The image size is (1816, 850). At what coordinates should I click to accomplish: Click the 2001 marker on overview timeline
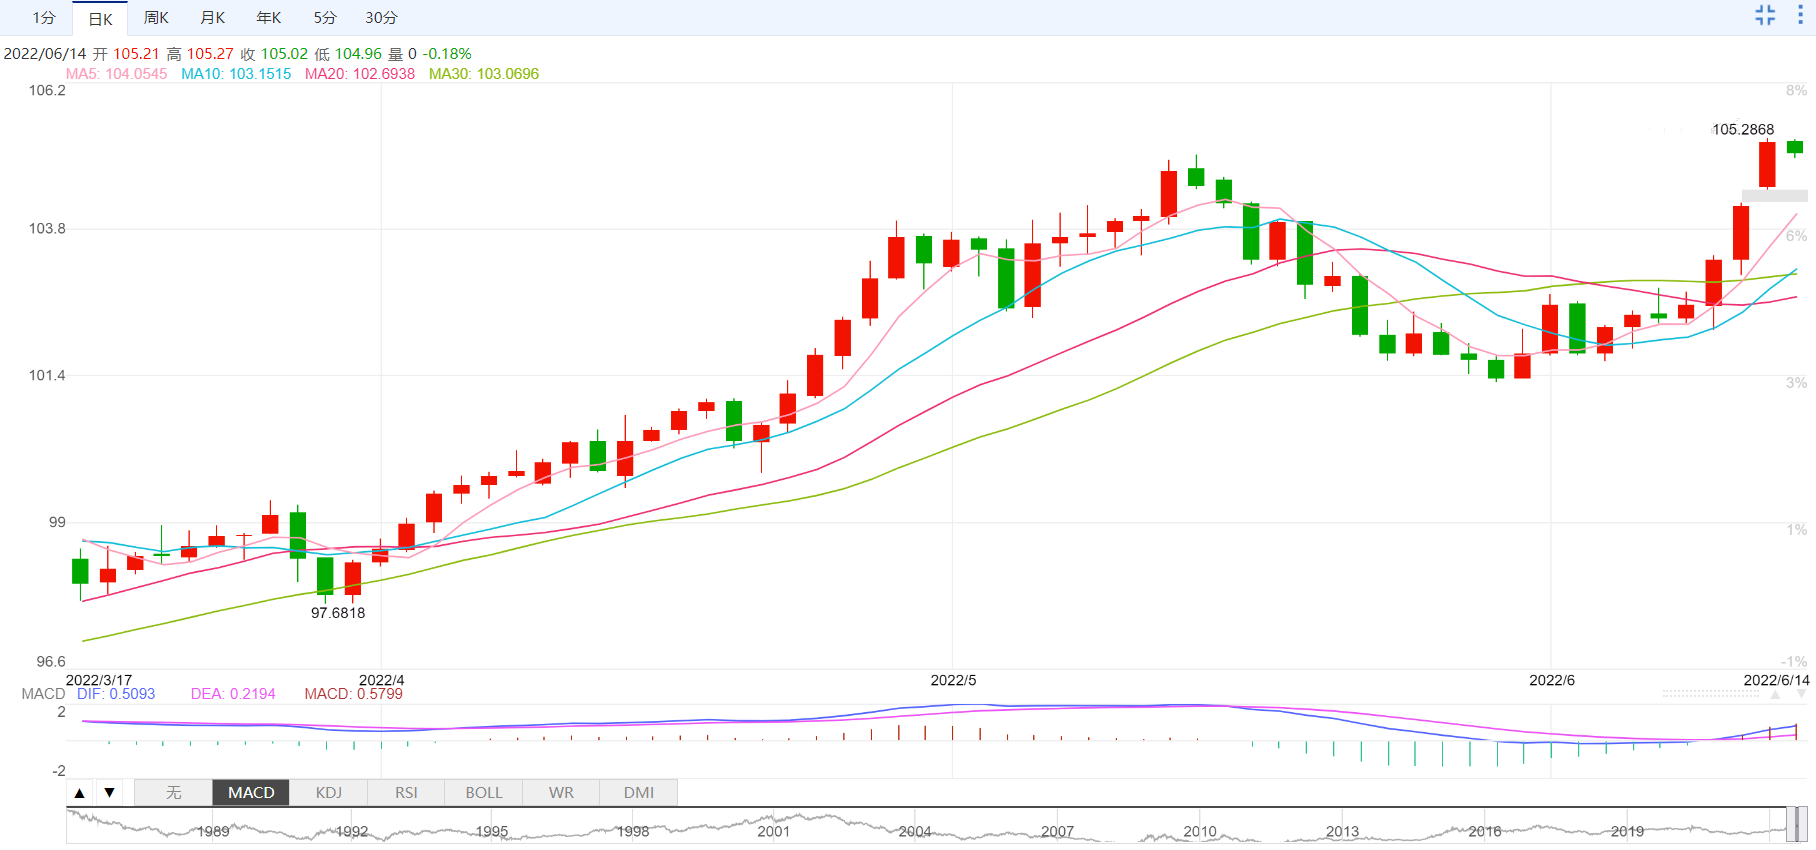(x=773, y=832)
